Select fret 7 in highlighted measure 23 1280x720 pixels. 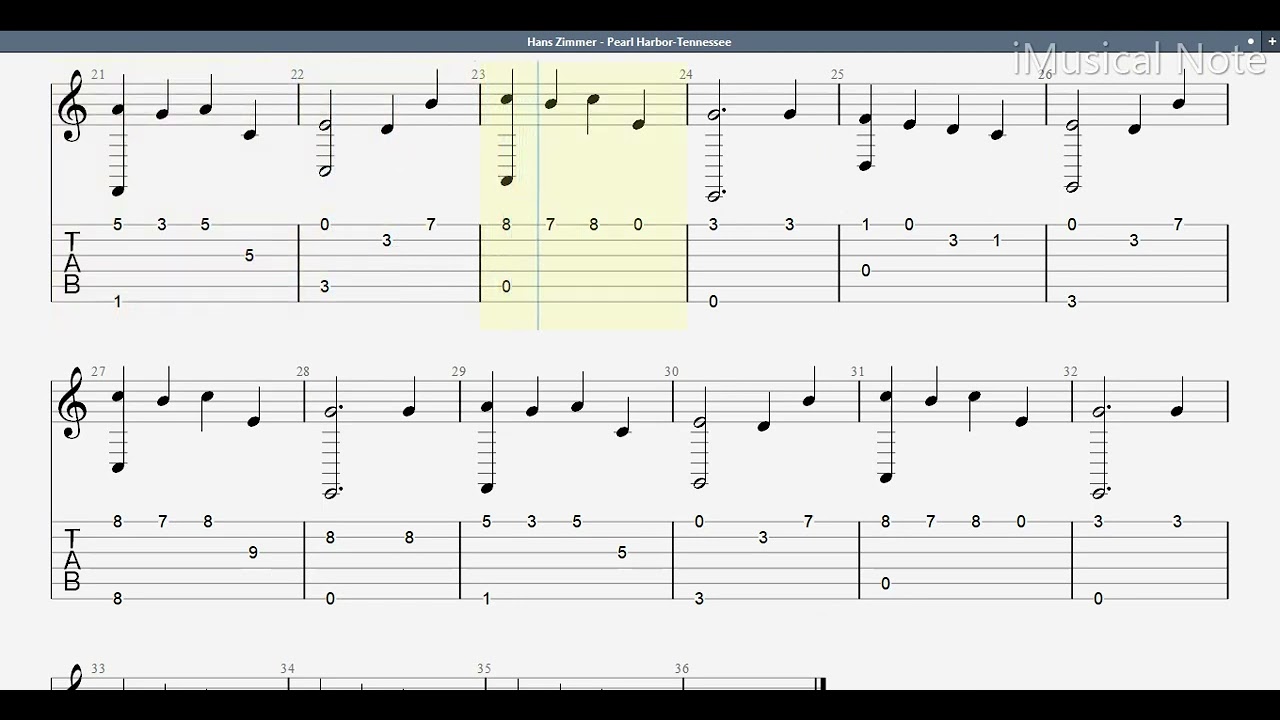point(550,224)
